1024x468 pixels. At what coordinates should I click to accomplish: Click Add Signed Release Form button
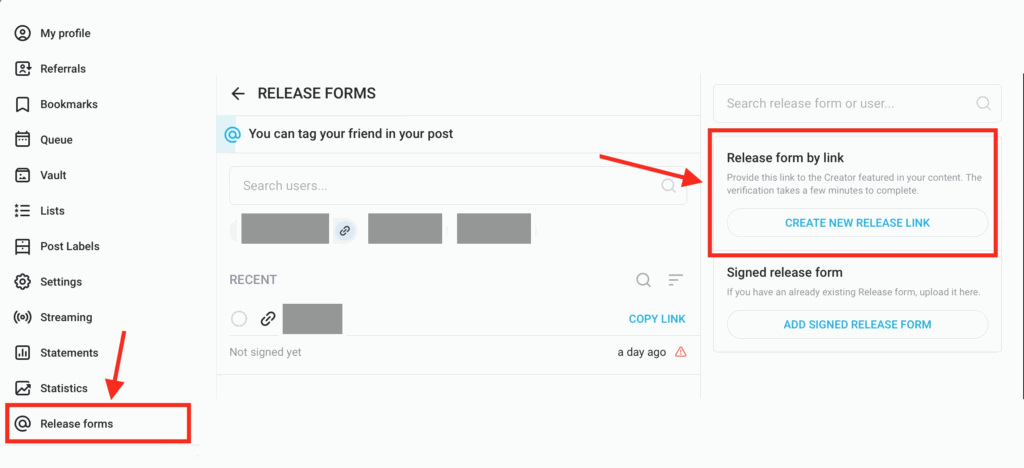[x=857, y=324]
